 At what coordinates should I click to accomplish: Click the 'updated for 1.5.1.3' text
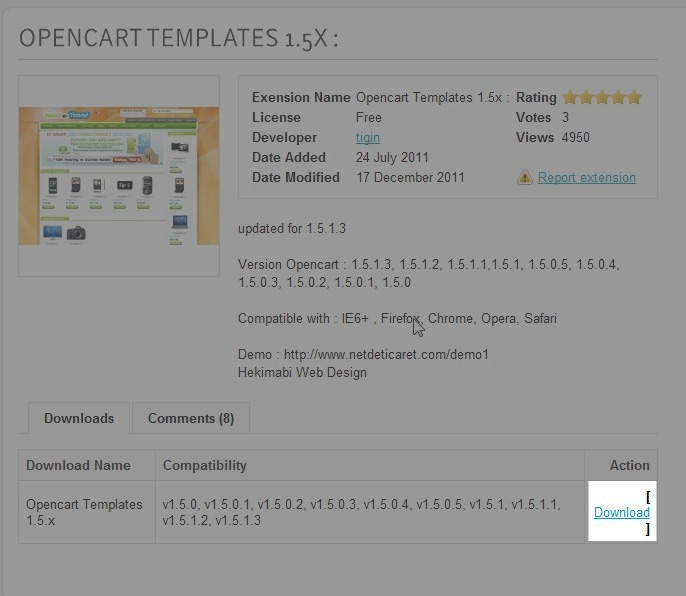(x=292, y=228)
